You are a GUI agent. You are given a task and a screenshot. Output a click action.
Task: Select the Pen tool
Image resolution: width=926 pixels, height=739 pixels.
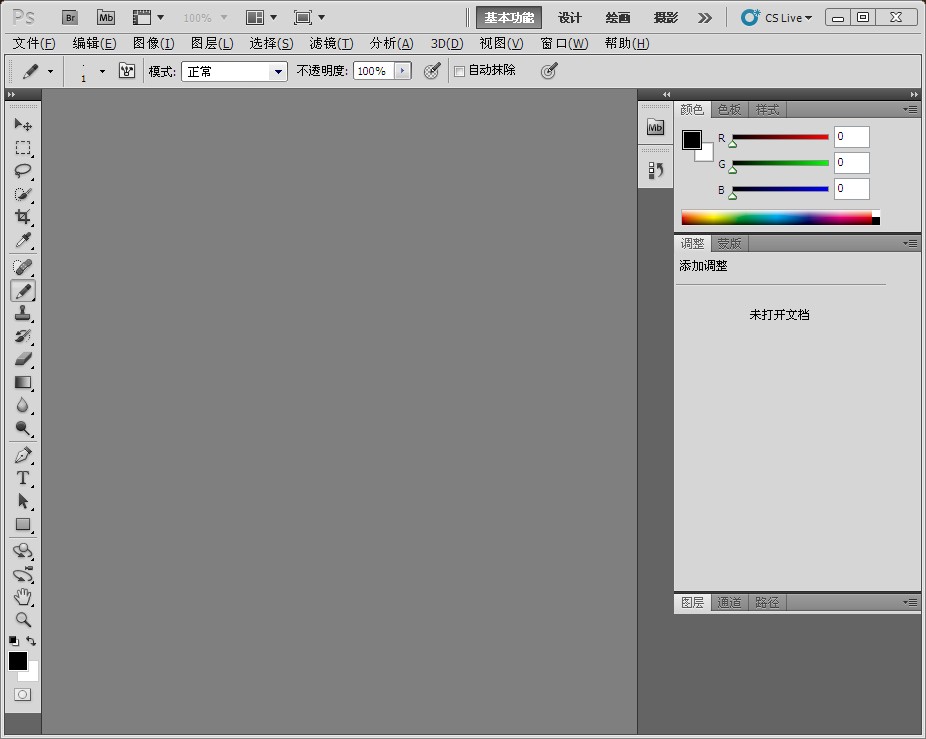pyautogui.click(x=23, y=455)
